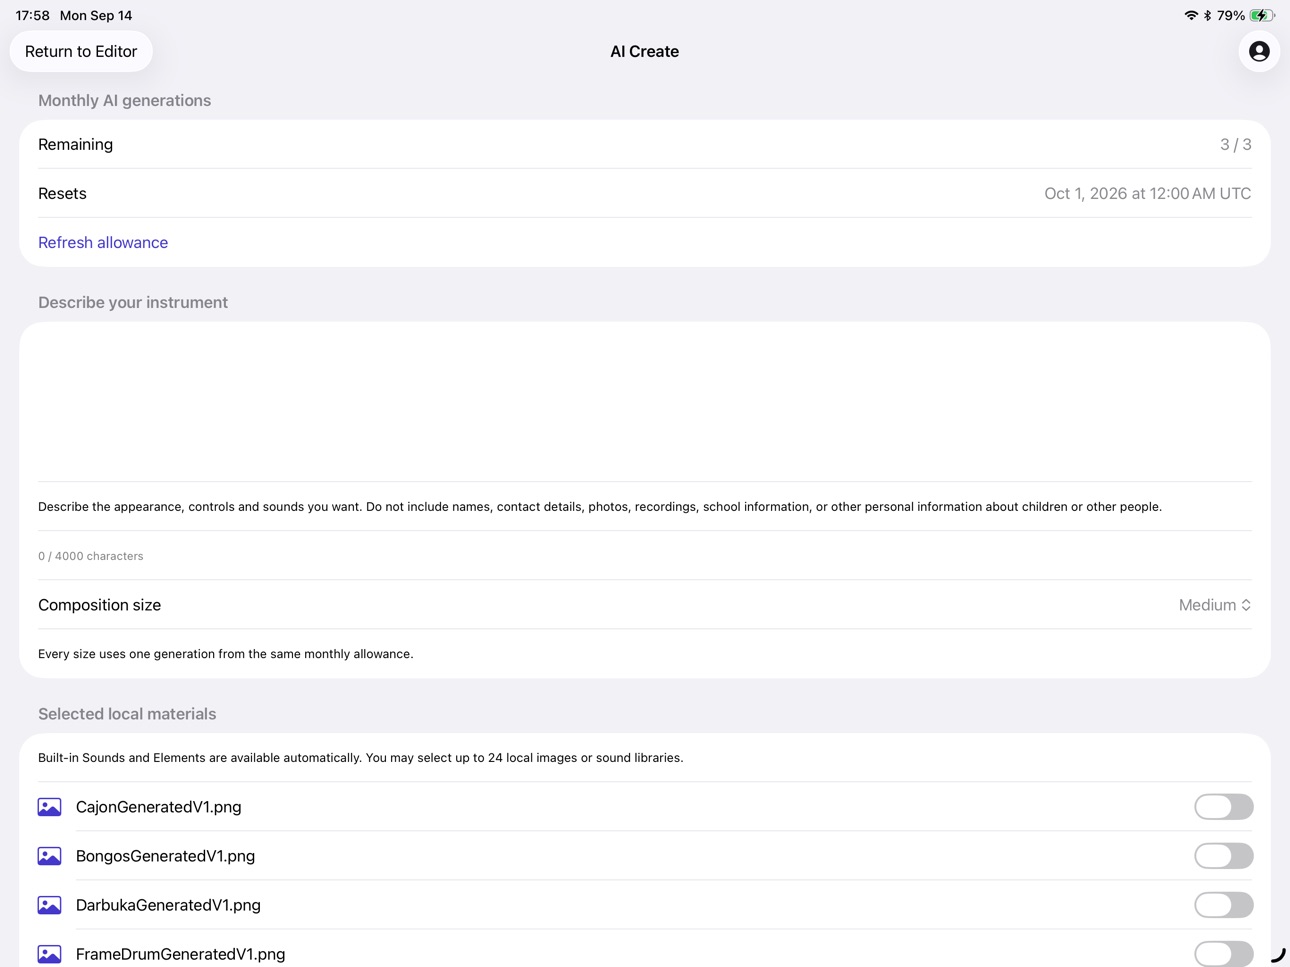Click the 0 / 4000 characters counter
The height and width of the screenshot is (967, 1290).
coord(90,556)
